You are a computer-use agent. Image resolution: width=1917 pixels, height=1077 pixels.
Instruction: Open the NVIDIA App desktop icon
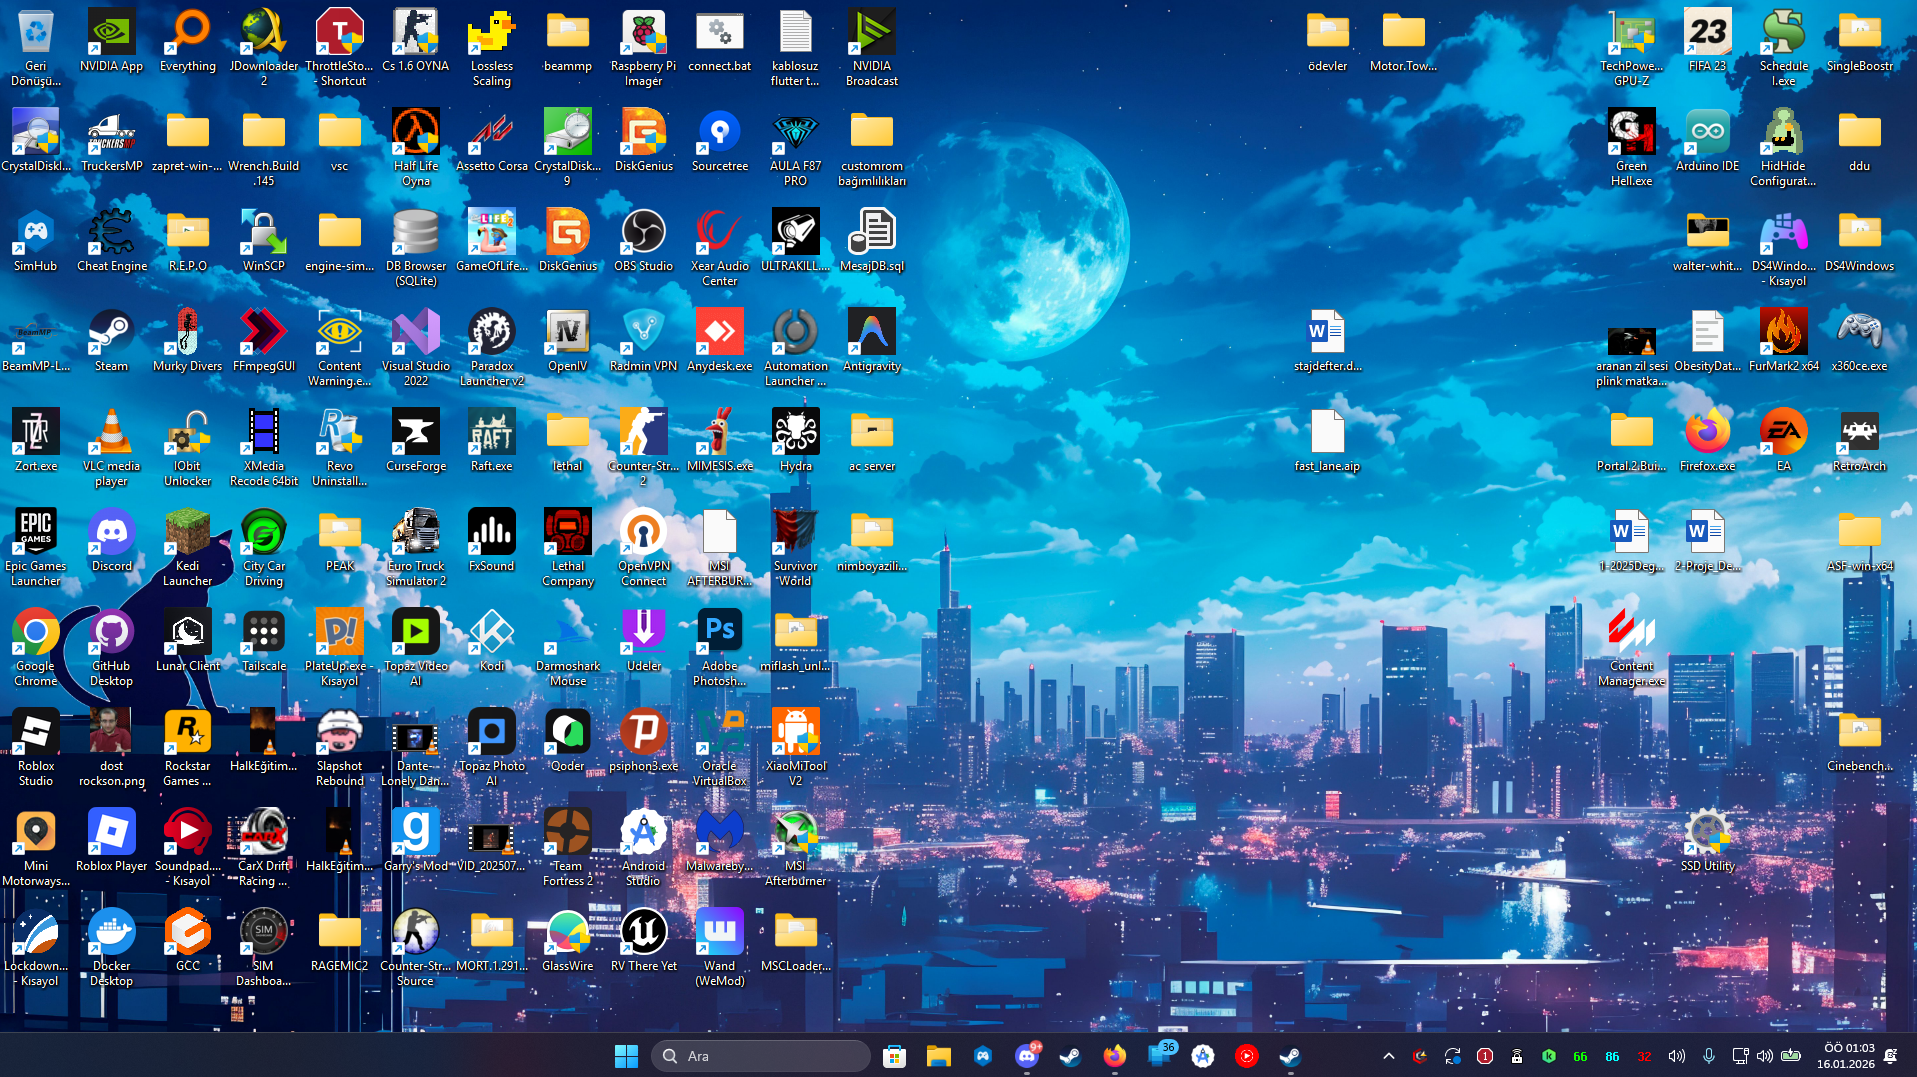coord(111,41)
